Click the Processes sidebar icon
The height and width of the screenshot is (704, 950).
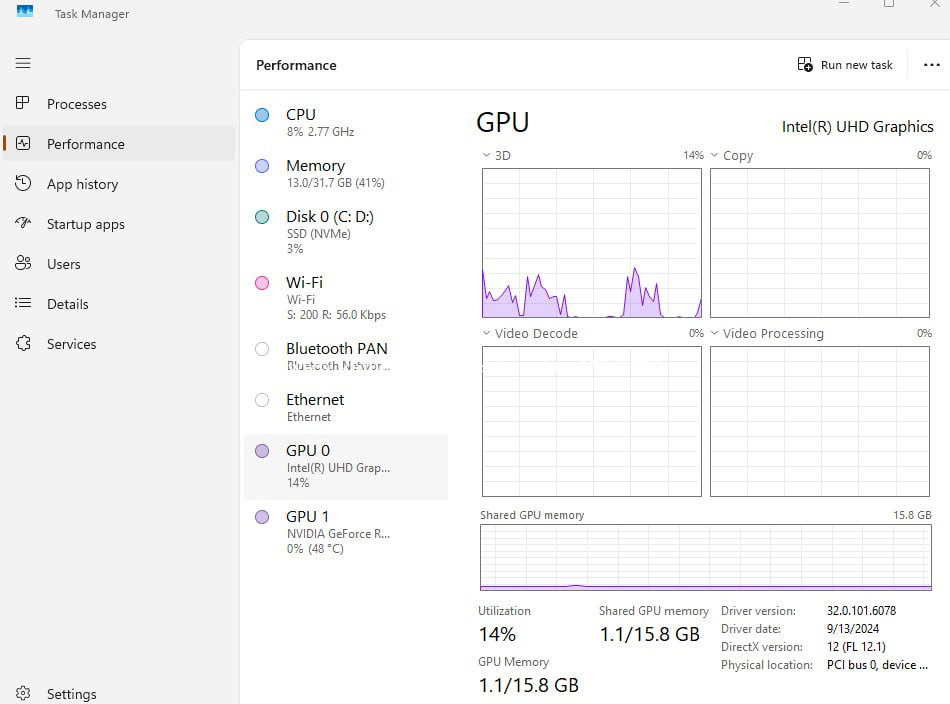pos(22,103)
